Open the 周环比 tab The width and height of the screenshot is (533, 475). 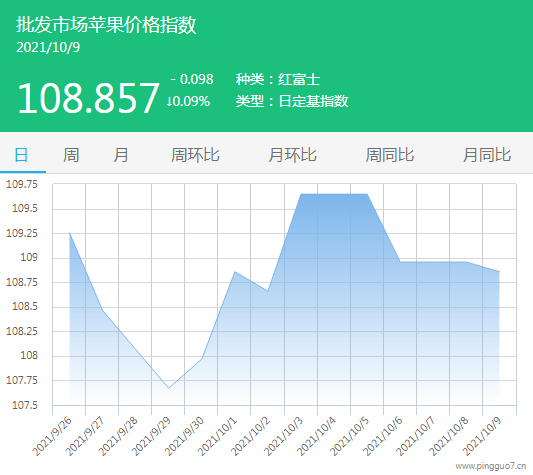point(195,155)
